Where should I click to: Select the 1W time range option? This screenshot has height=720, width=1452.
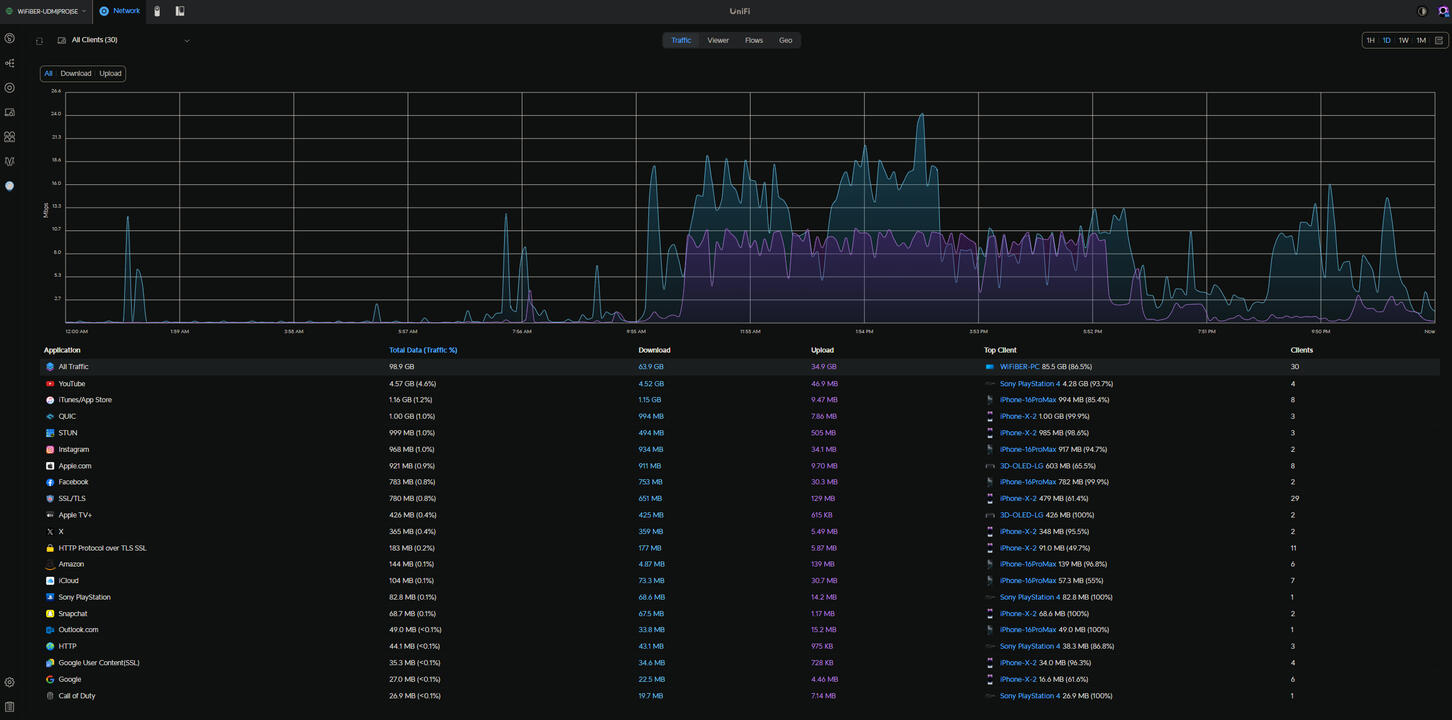click(x=1404, y=40)
